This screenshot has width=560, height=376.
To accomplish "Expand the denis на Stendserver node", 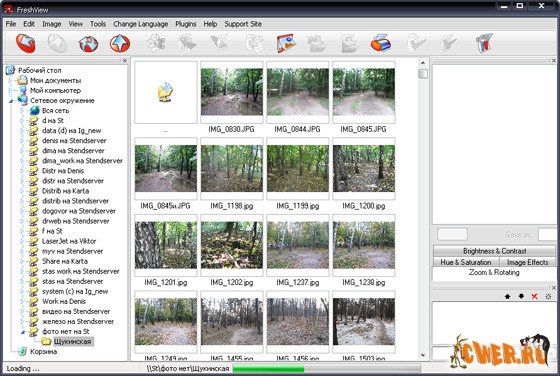I will [22, 141].
